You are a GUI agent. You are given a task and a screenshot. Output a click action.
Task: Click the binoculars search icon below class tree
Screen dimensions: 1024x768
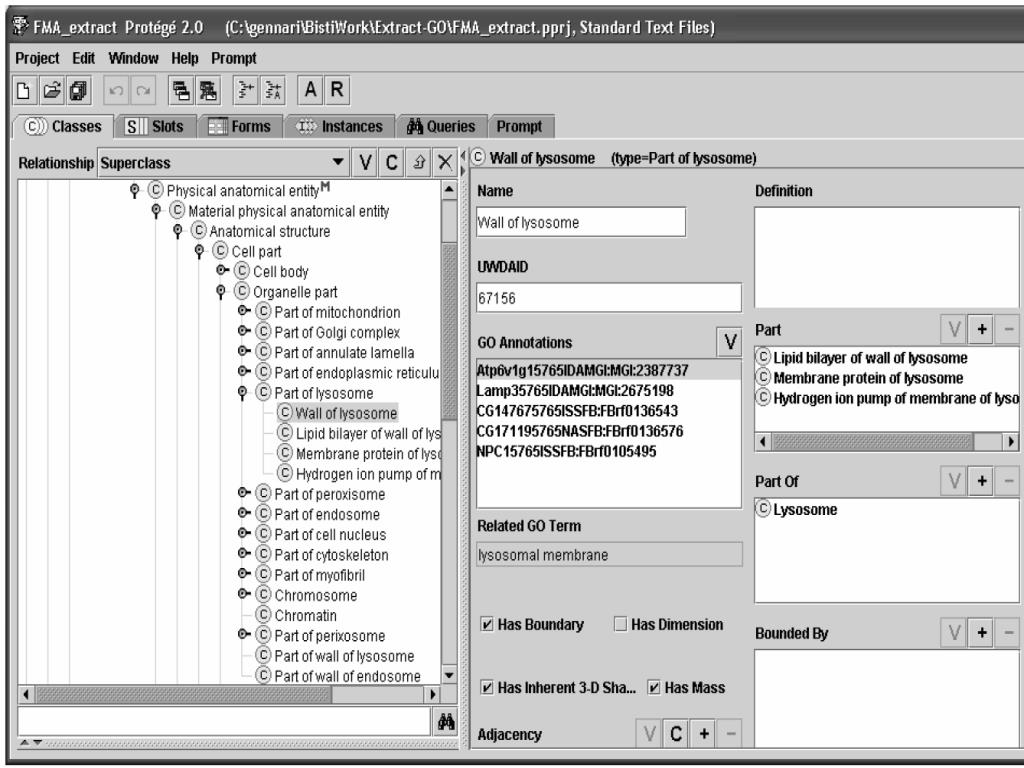[446, 722]
